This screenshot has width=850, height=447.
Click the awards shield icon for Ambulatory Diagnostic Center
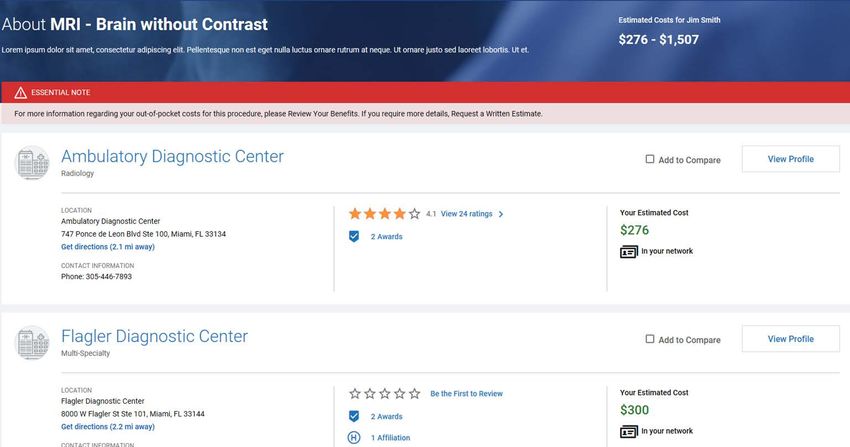click(354, 236)
